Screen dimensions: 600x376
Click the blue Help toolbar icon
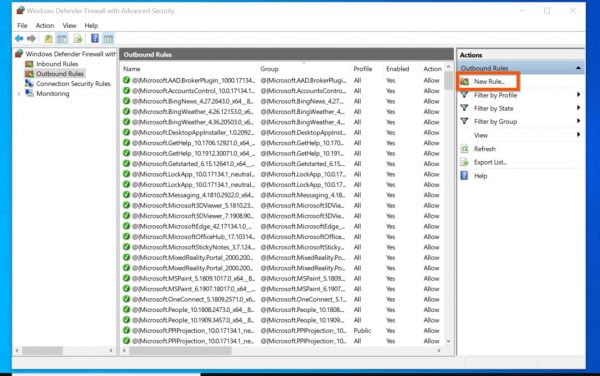(x=95, y=39)
